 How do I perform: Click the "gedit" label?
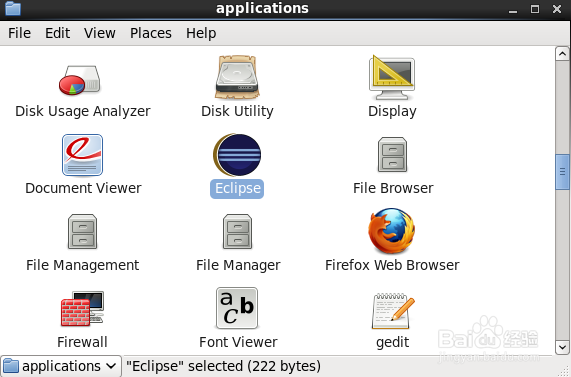pyautogui.click(x=393, y=342)
